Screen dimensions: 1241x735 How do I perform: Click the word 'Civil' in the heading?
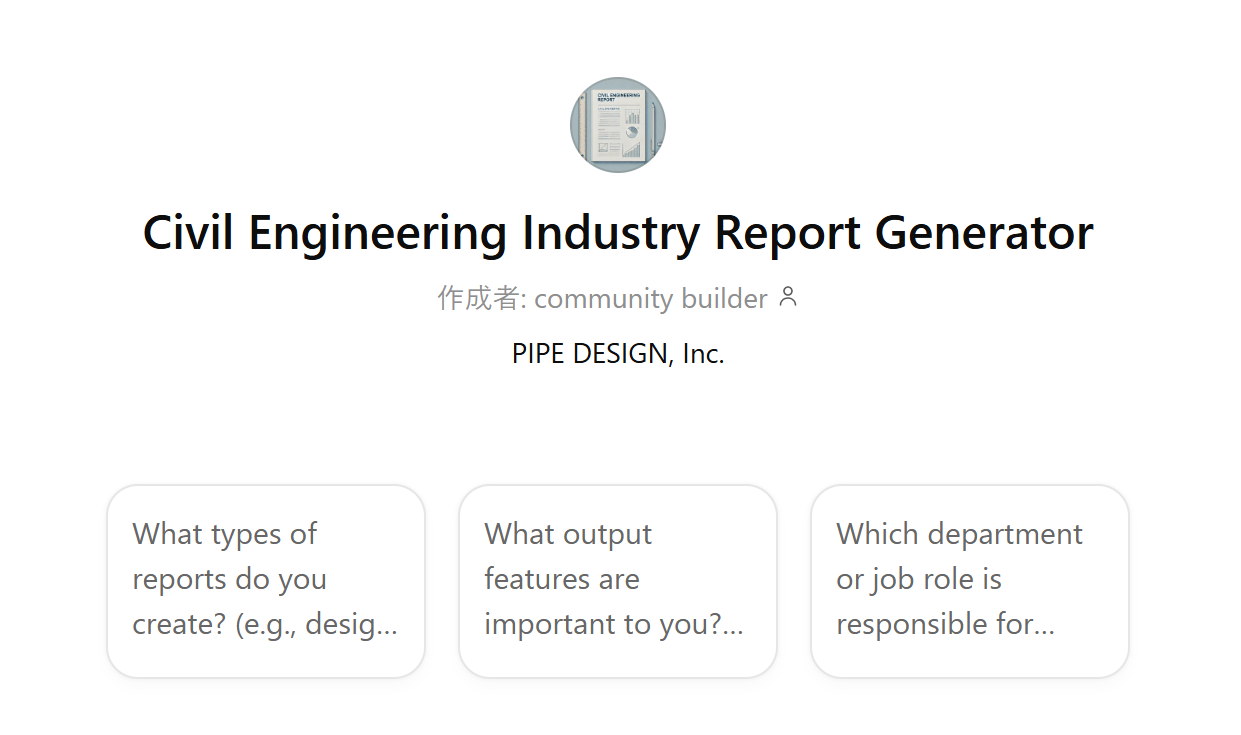click(188, 233)
